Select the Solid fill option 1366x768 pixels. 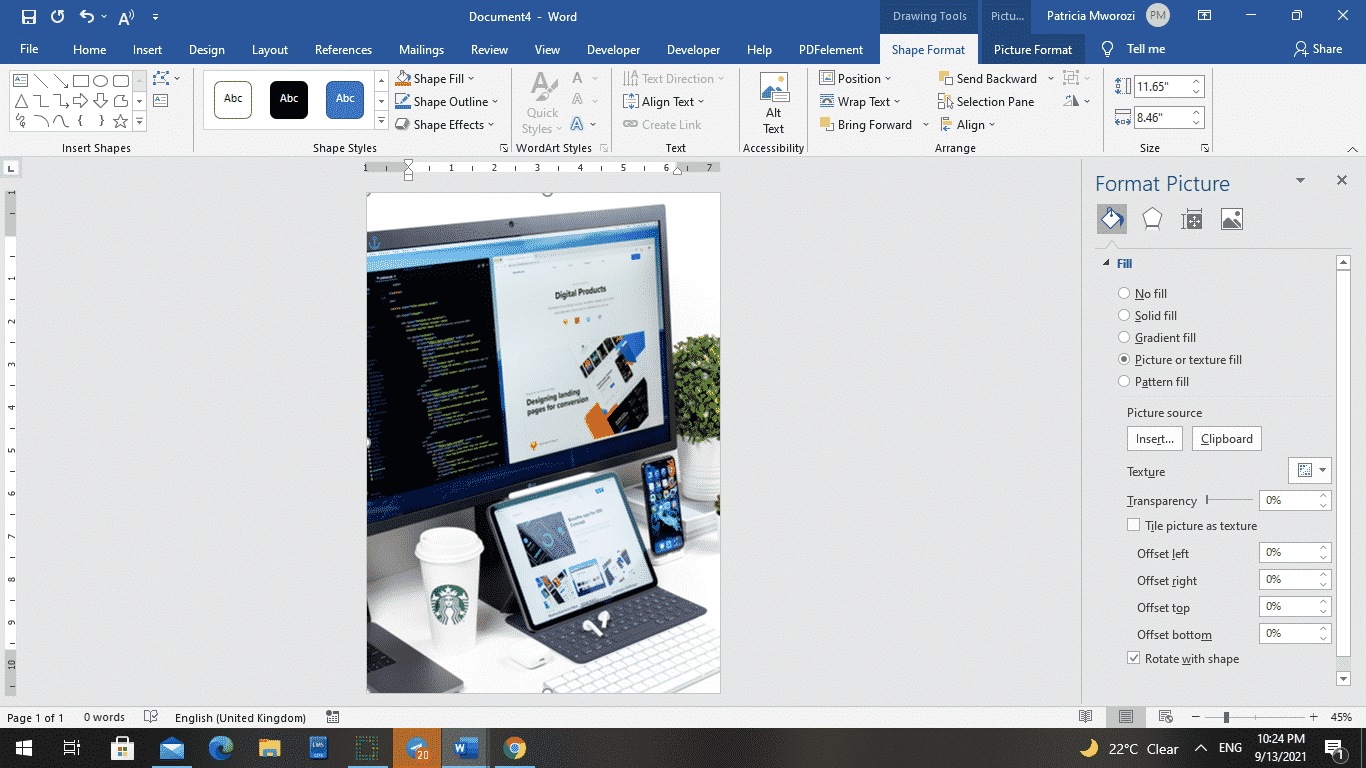click(1123, 315)
